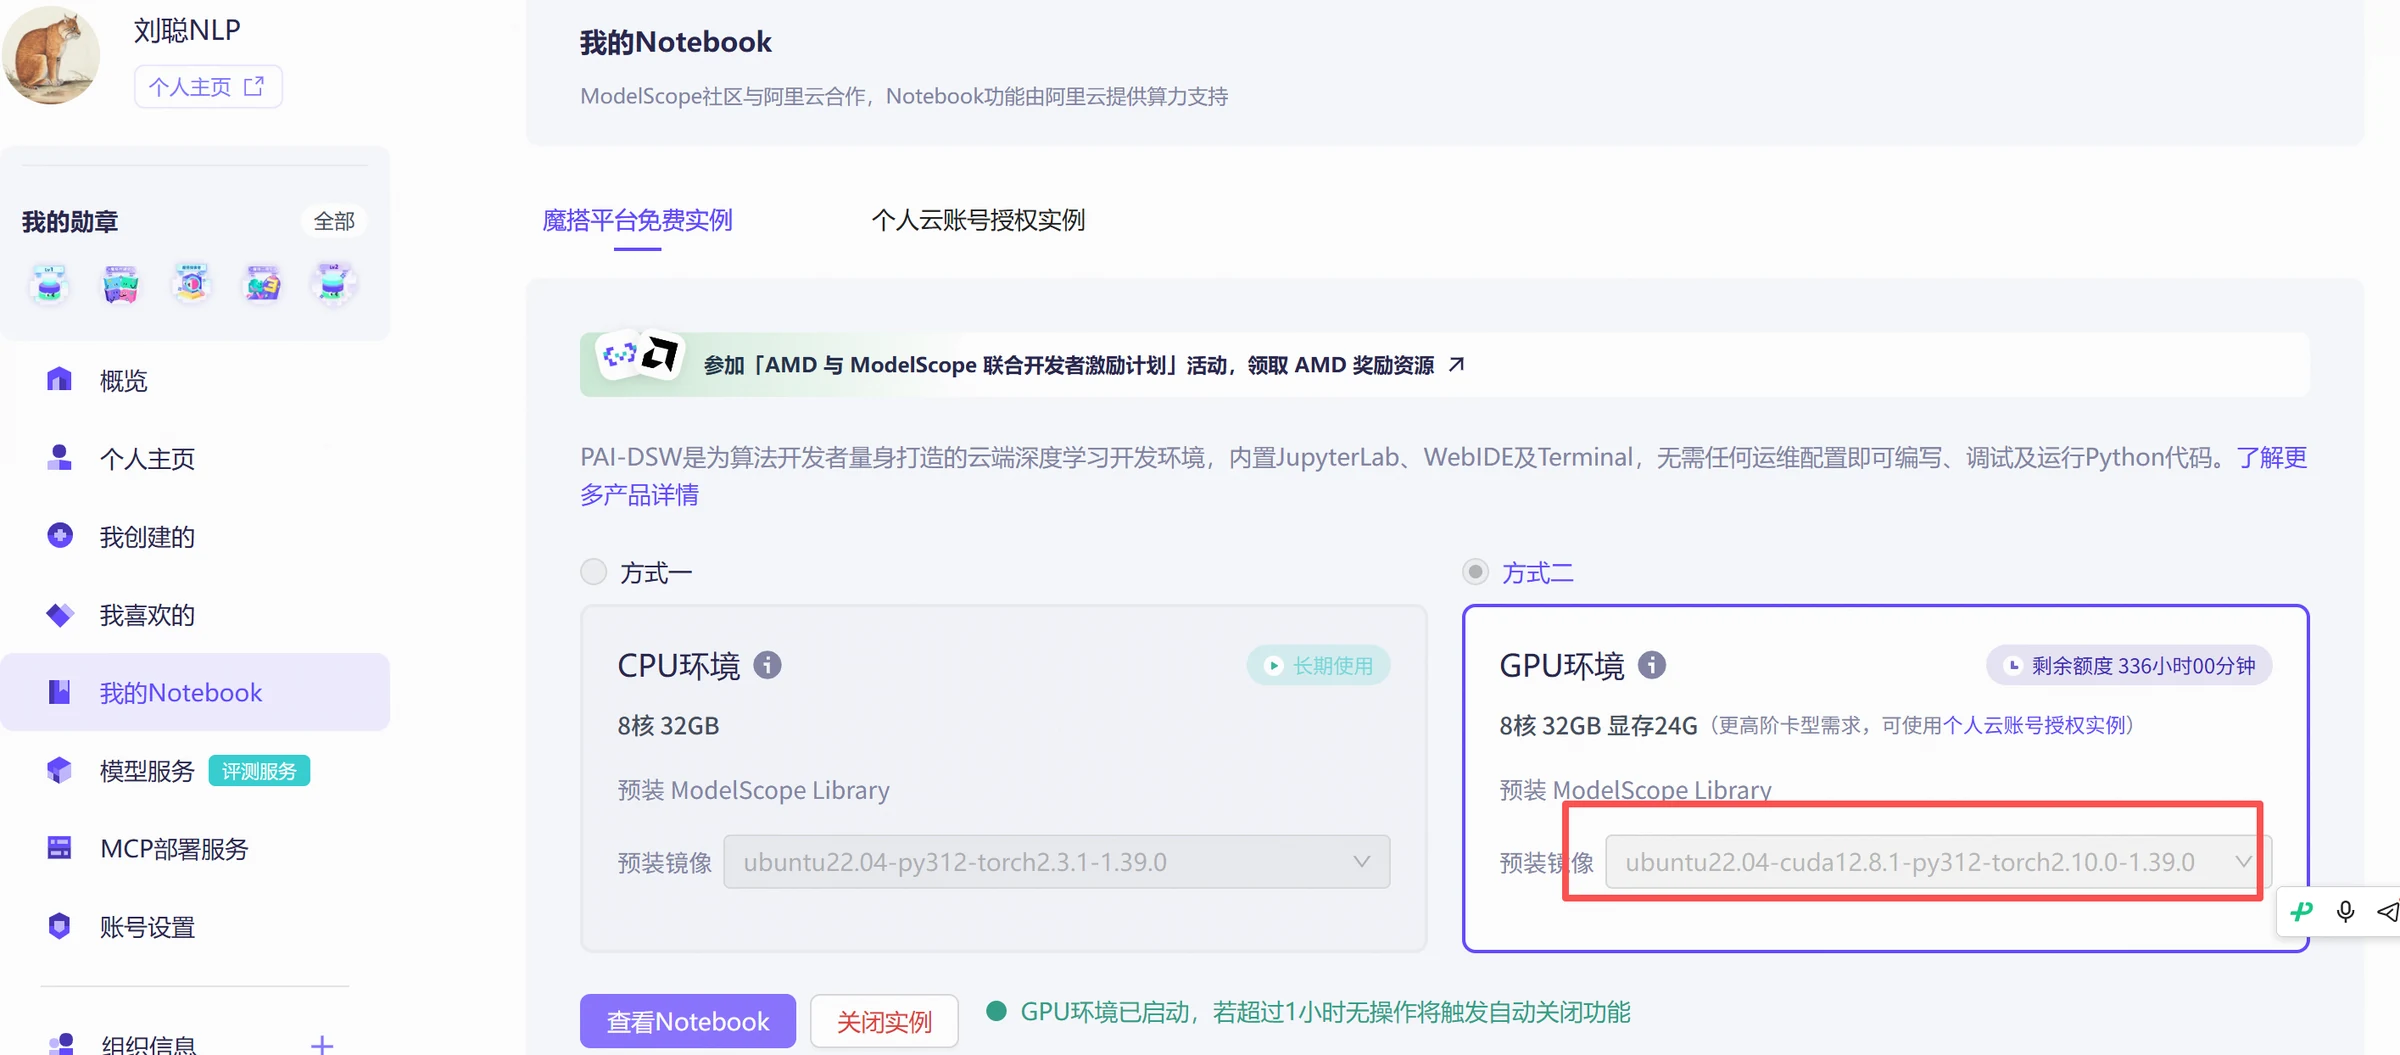Viewport: 2400px width, 1055px height.
Task: Click the microphone icon in floating toolbar
Action: coord(2345,911)
